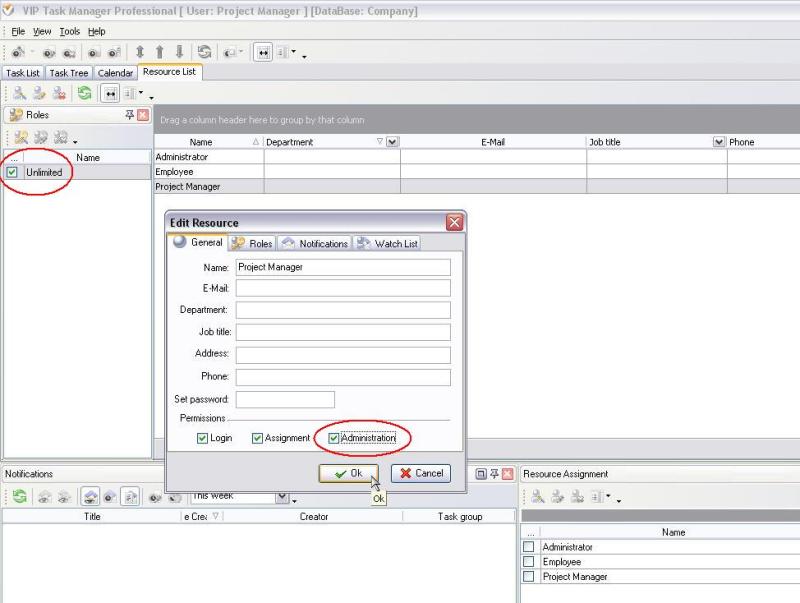Click the double-headed up-down arrow toolbar icon
This screenshot has height=603, width=800.
coord(140,52)
